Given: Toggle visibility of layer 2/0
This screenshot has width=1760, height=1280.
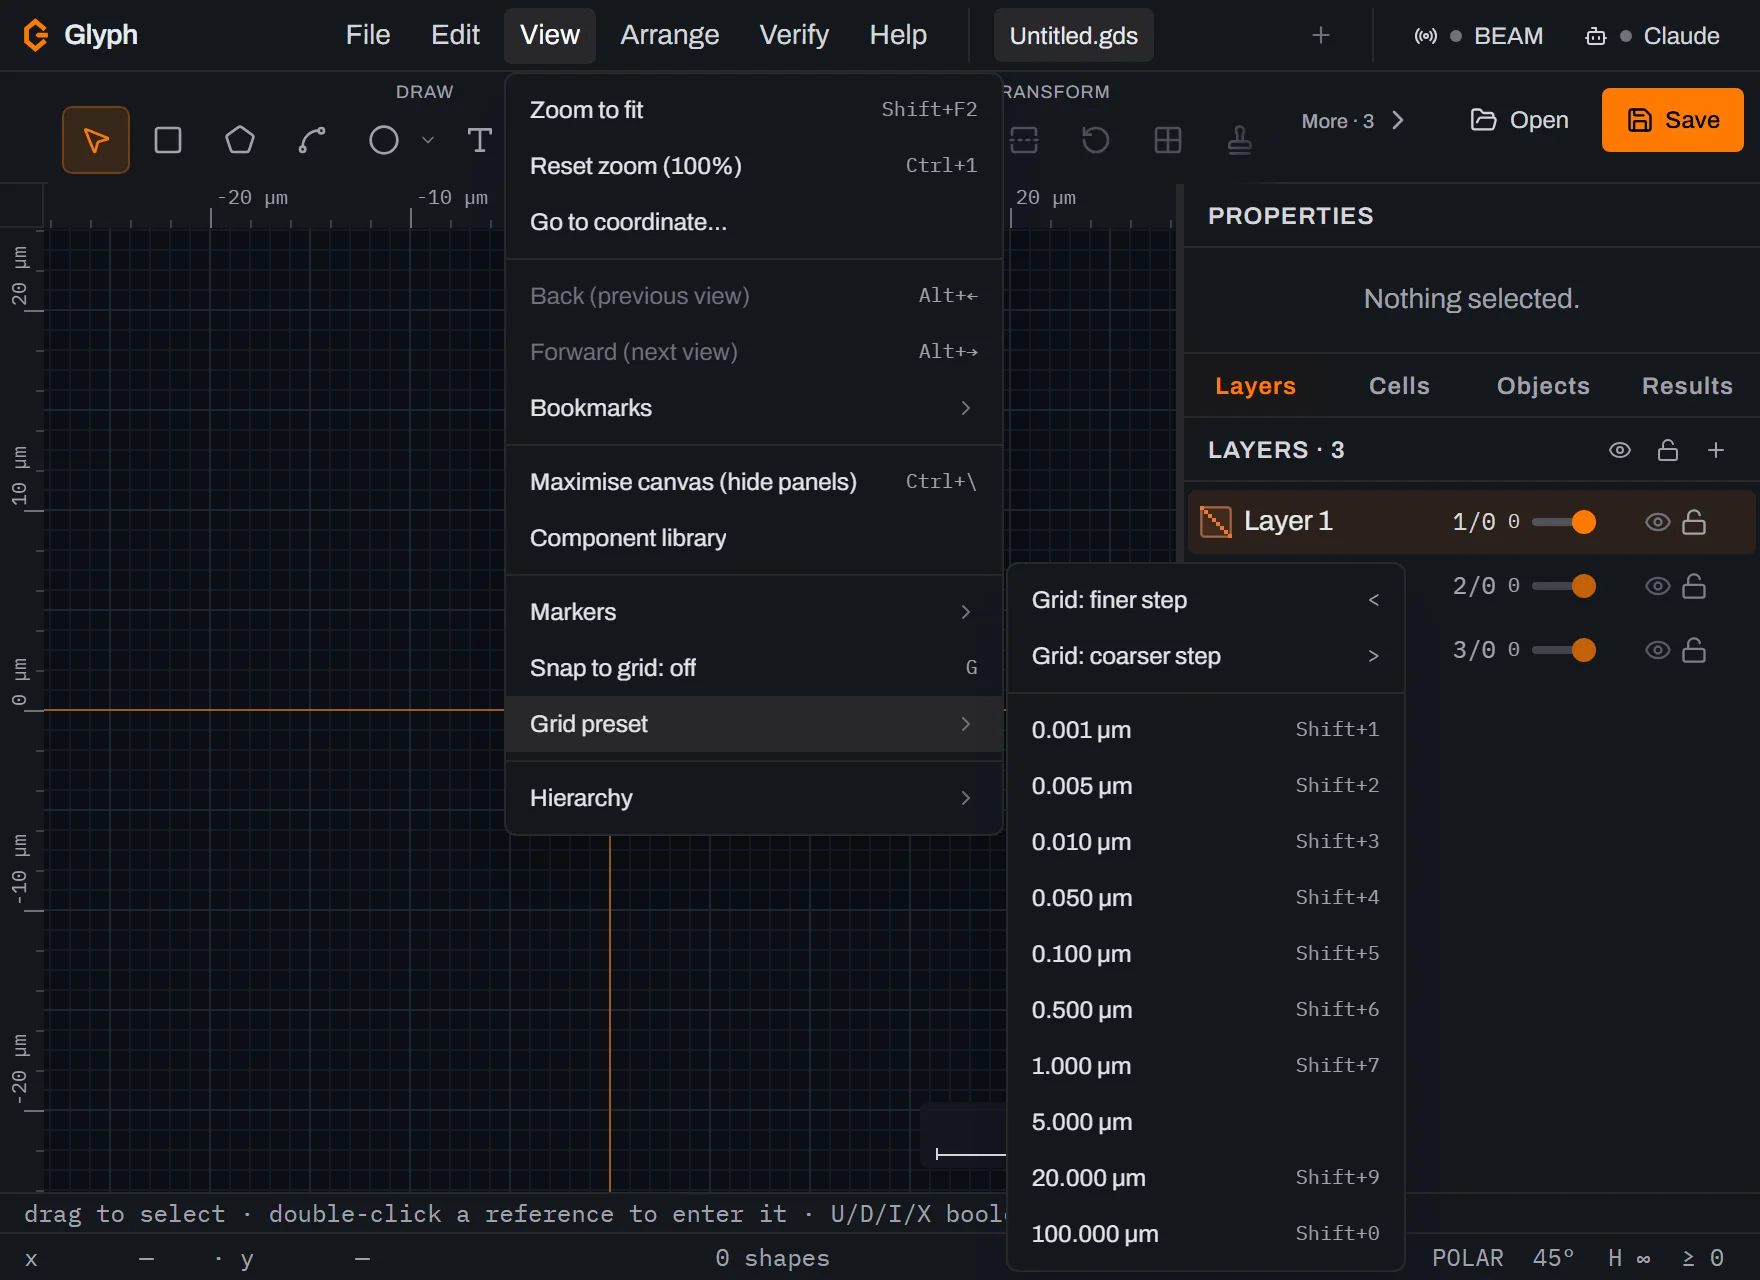Looking at the screenshot, I should pos(1658,586).
